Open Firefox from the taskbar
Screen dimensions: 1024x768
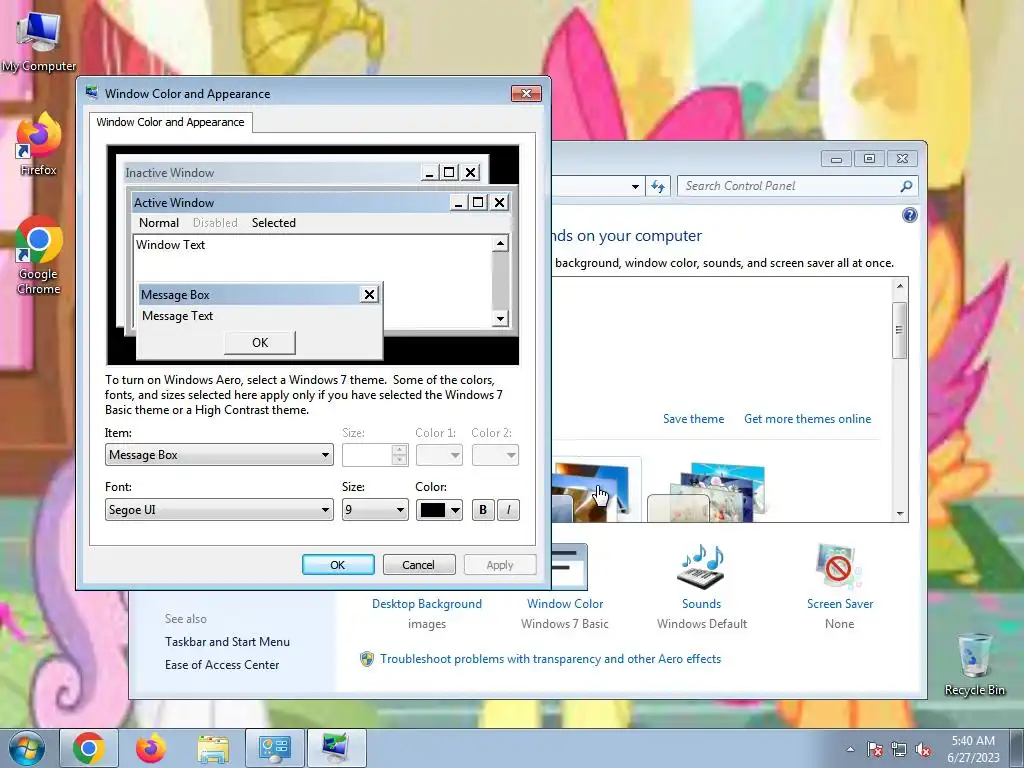coord(151,748)
